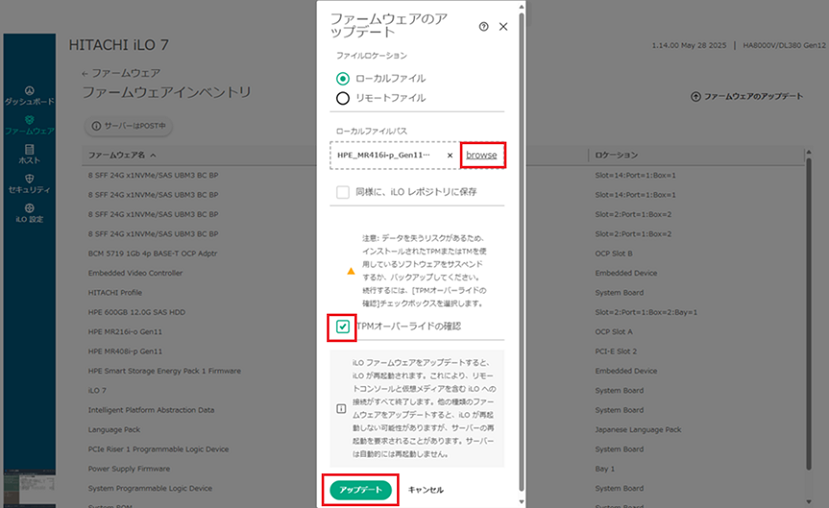The image size is (829, 508).
Task: Close the firmware update dialog
Action: [503, 26]
